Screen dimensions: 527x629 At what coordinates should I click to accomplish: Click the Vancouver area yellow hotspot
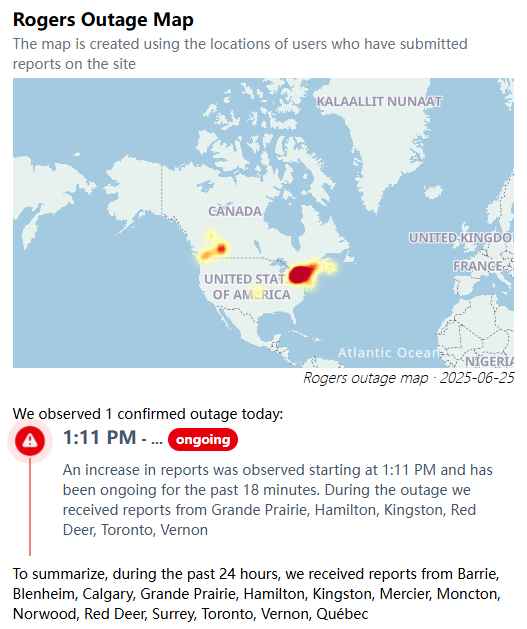pyautogui.click(x=206, y=254)
